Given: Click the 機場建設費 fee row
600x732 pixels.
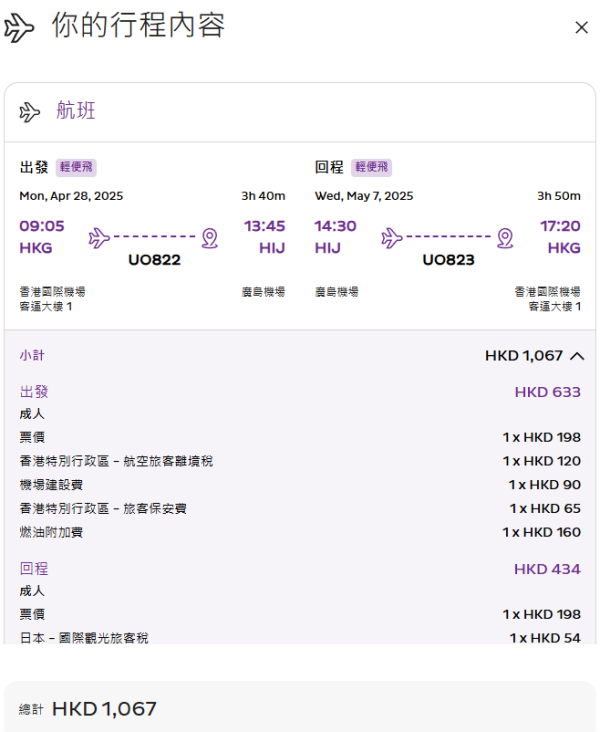Looking at the screenshot, I should coord(300,485).
